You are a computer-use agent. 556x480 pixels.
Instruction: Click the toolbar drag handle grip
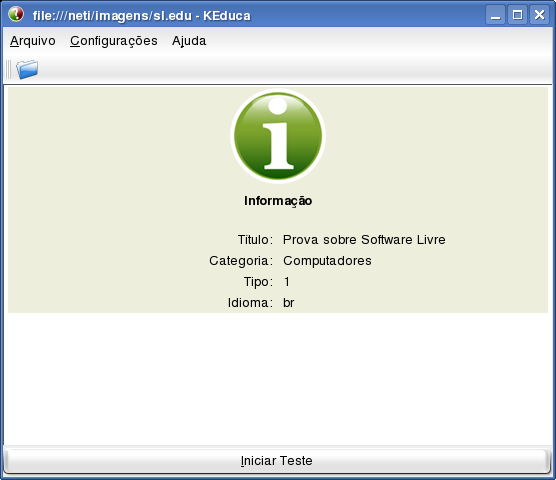(9, 69)
